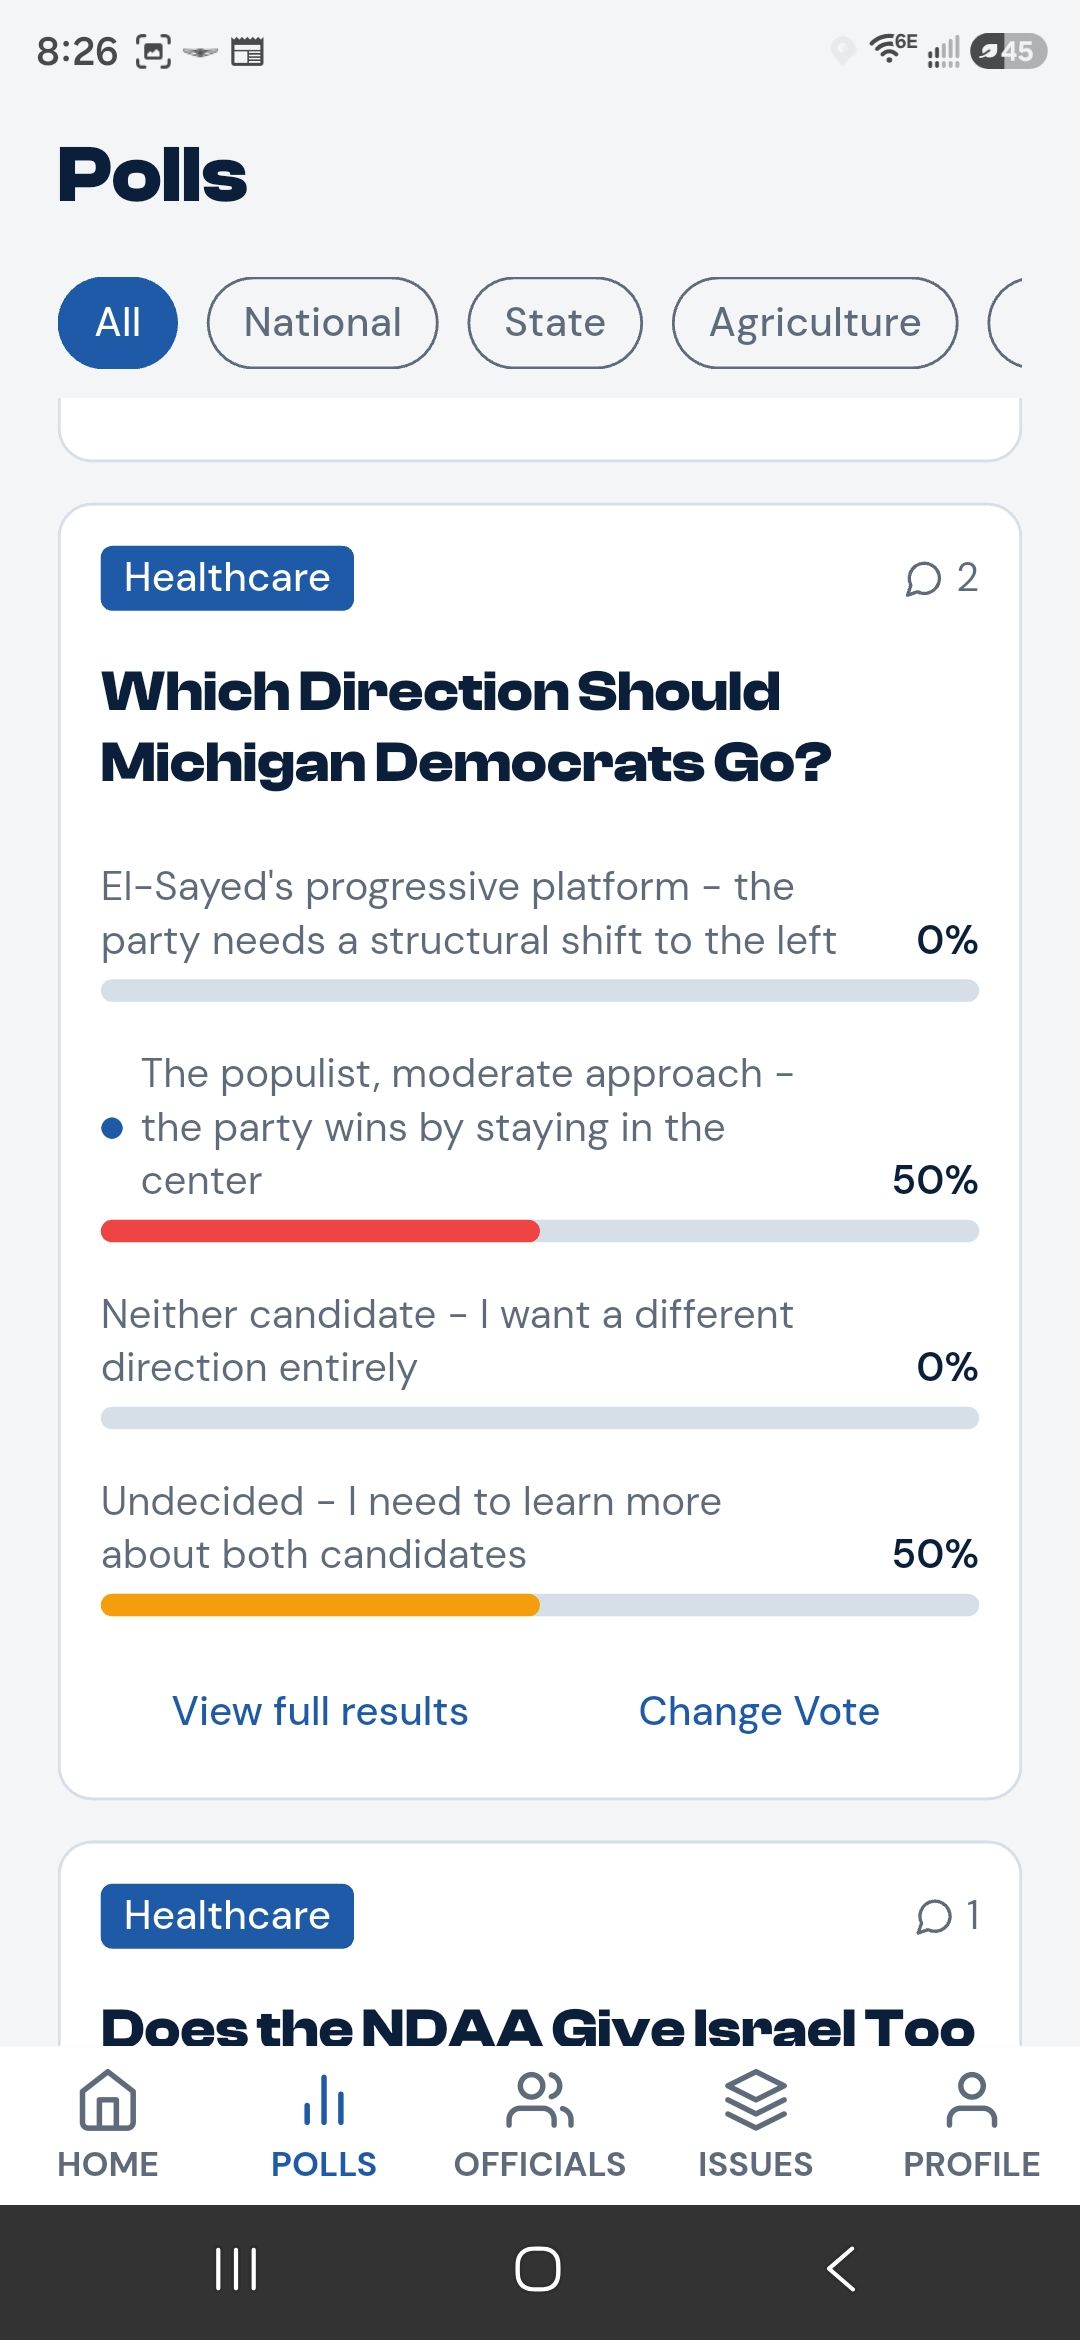
Task: Tap the Polls bar-chart icon
Action: coord(324,2100)
